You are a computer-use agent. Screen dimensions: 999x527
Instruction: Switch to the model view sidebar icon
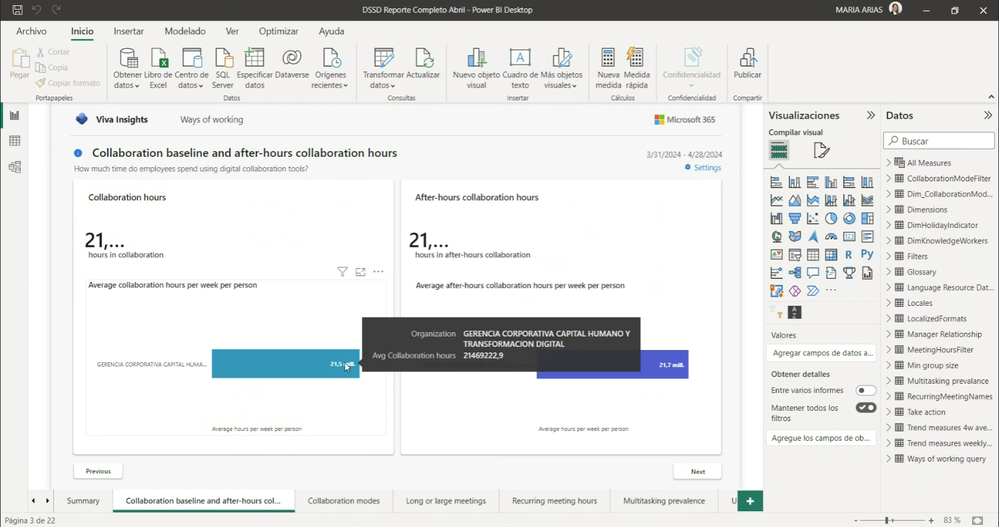click(15, 167)
